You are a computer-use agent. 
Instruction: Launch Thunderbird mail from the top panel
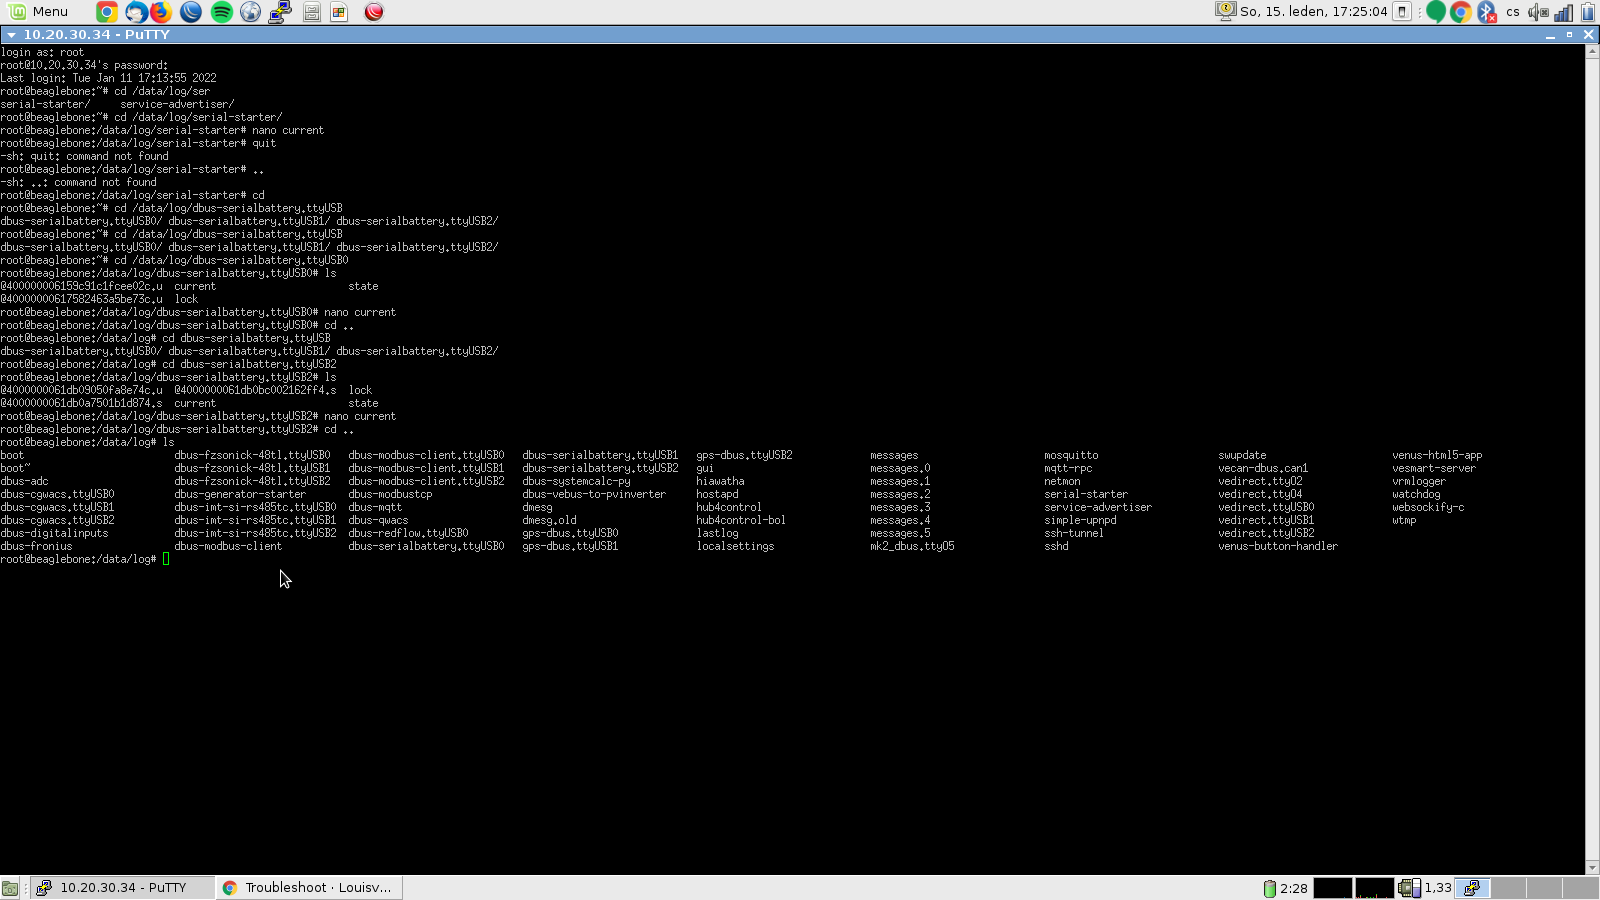tap(136, 12)
